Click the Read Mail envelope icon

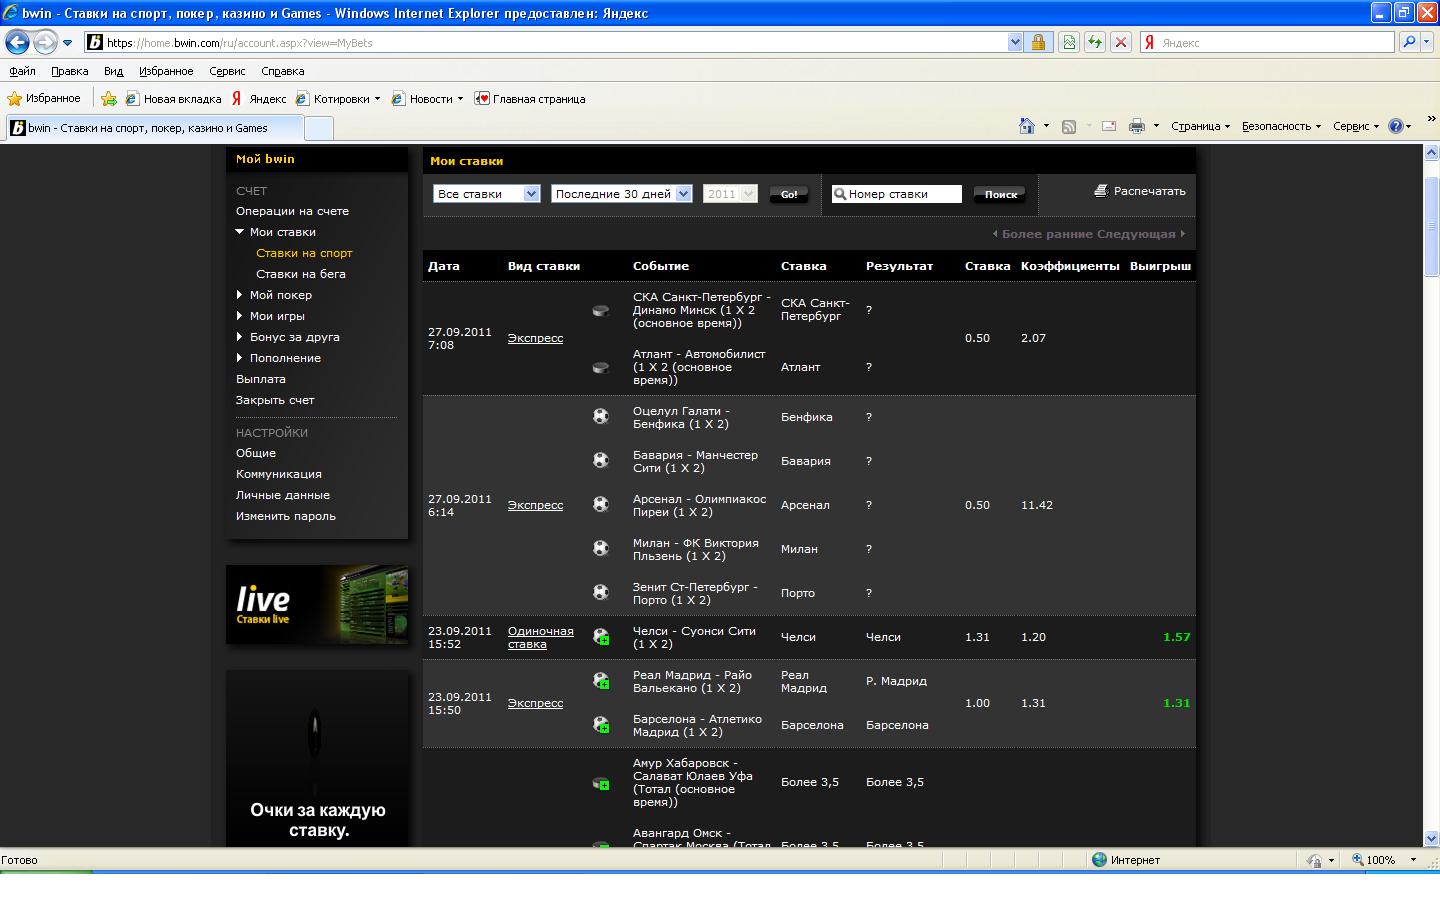tap(1108, 126)
